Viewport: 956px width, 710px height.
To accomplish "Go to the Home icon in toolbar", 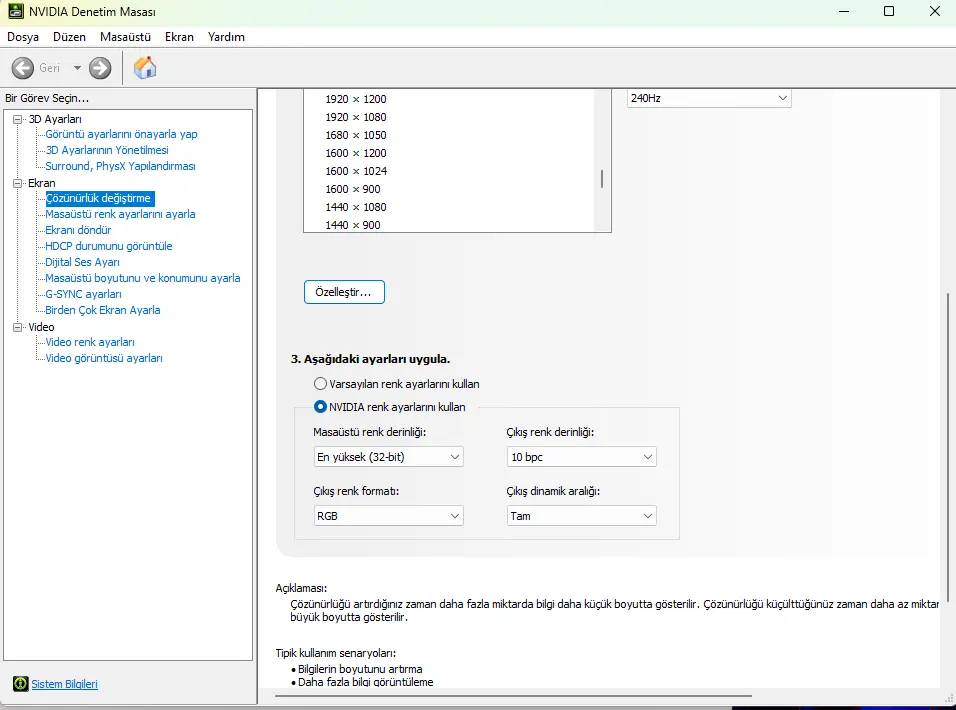I will point(145,68).
